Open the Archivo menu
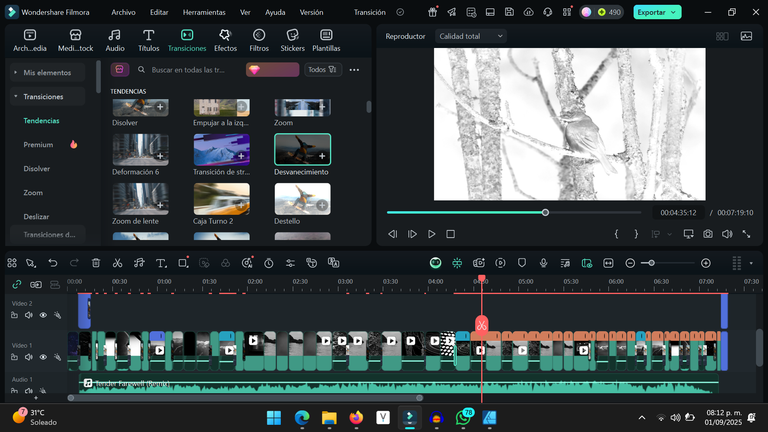Viewport: 768px width, 432px height. coord(123,12)
